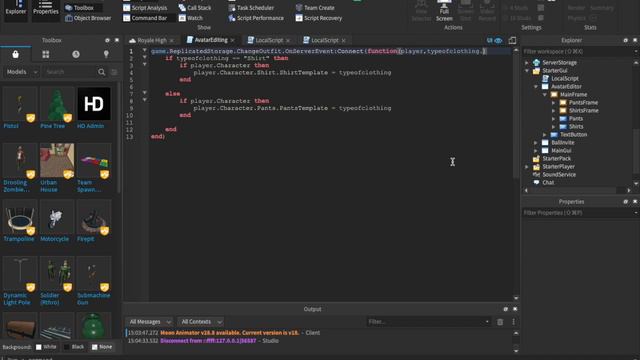Collapse the AvatarEditor tree node
Image resolution: width=640 pixels, height=360 pixels.
[536, 87]
